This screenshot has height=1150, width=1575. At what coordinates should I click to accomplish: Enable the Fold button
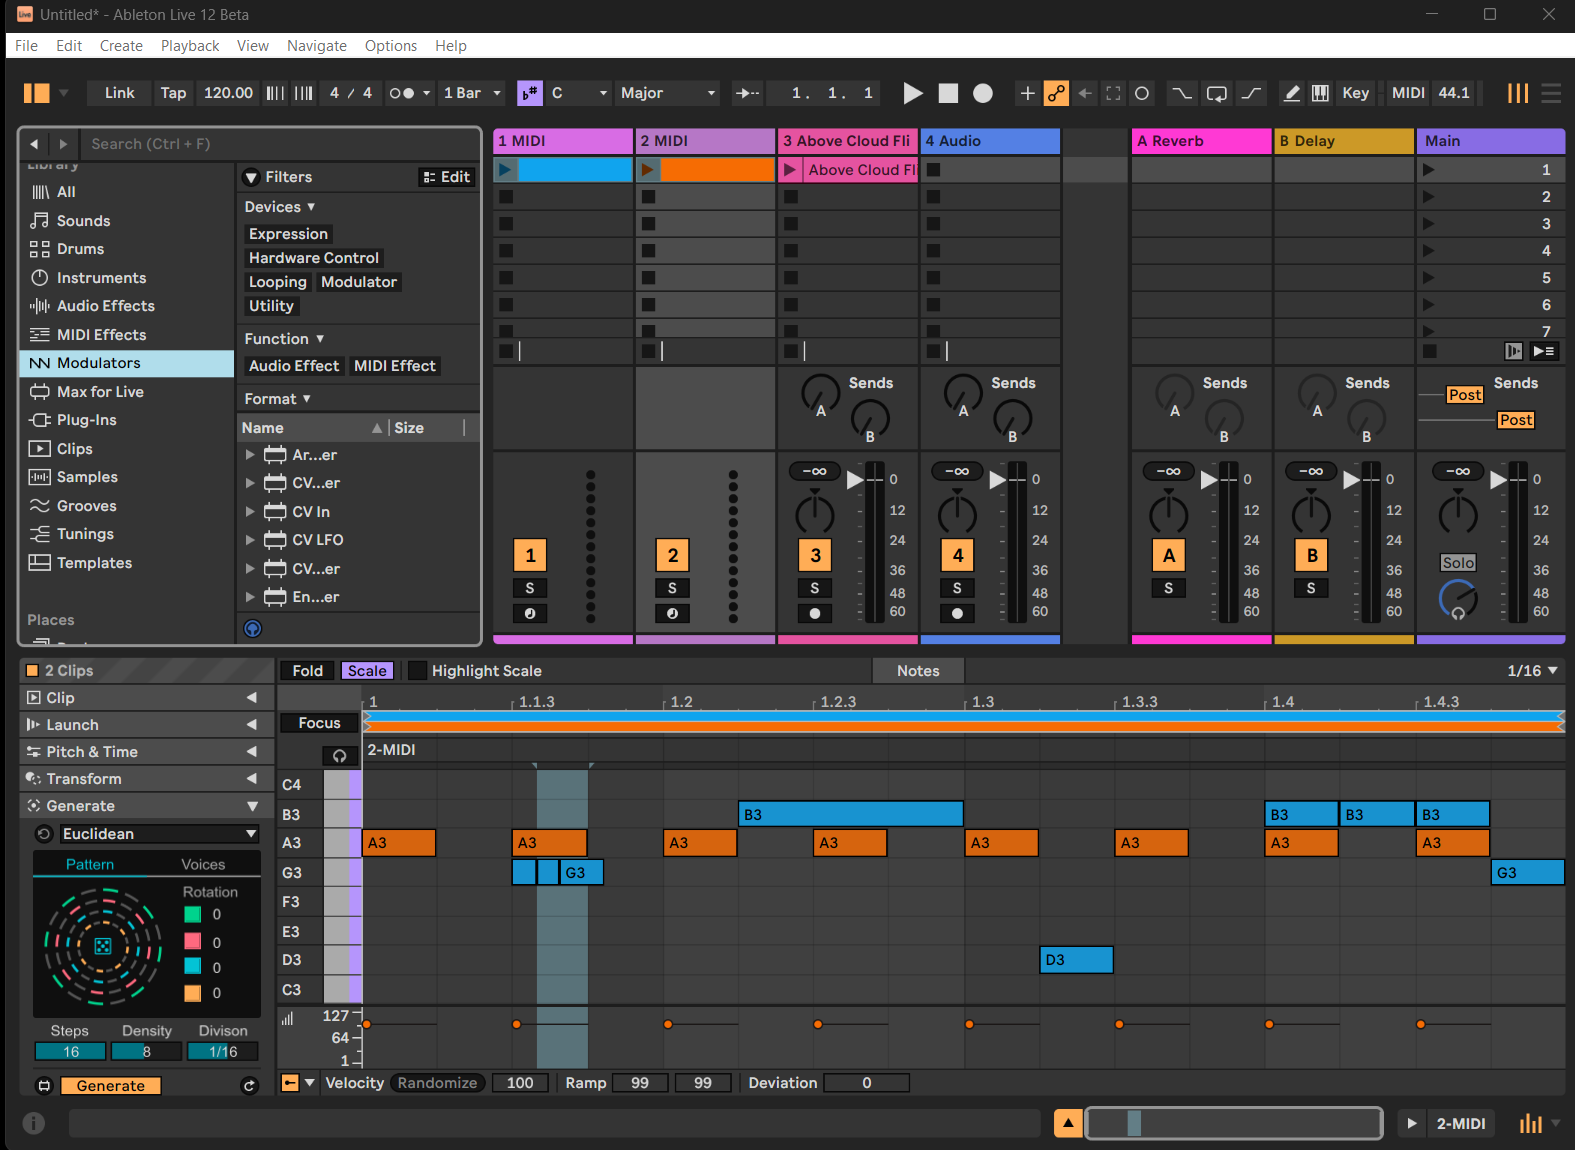[307, 671]
